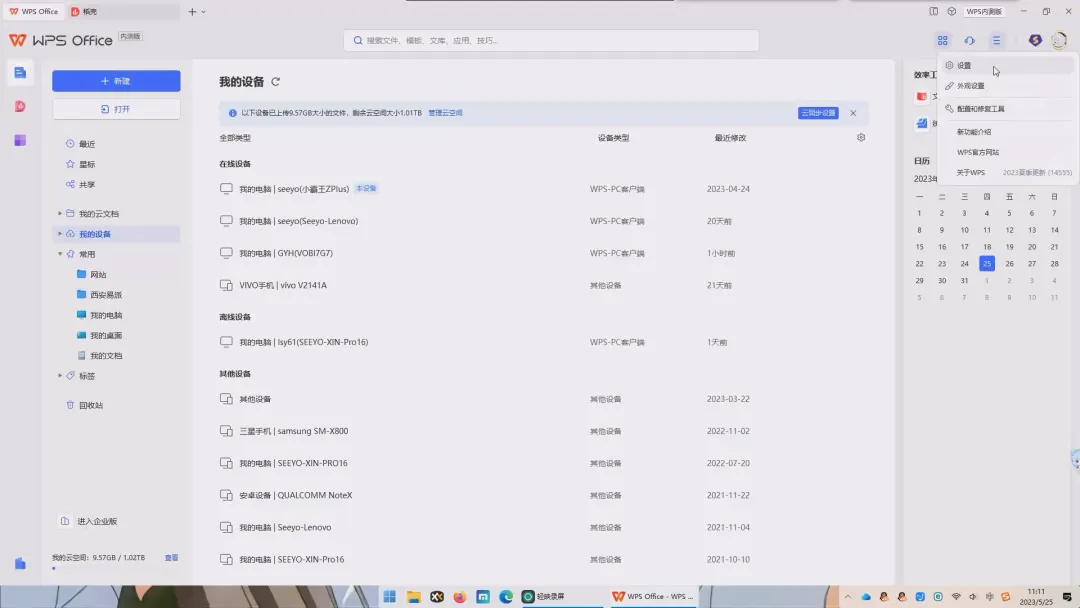1080x608 pixels.
Task: Open the app grid icon in top toolbar
Action: [x=942, y=41]
